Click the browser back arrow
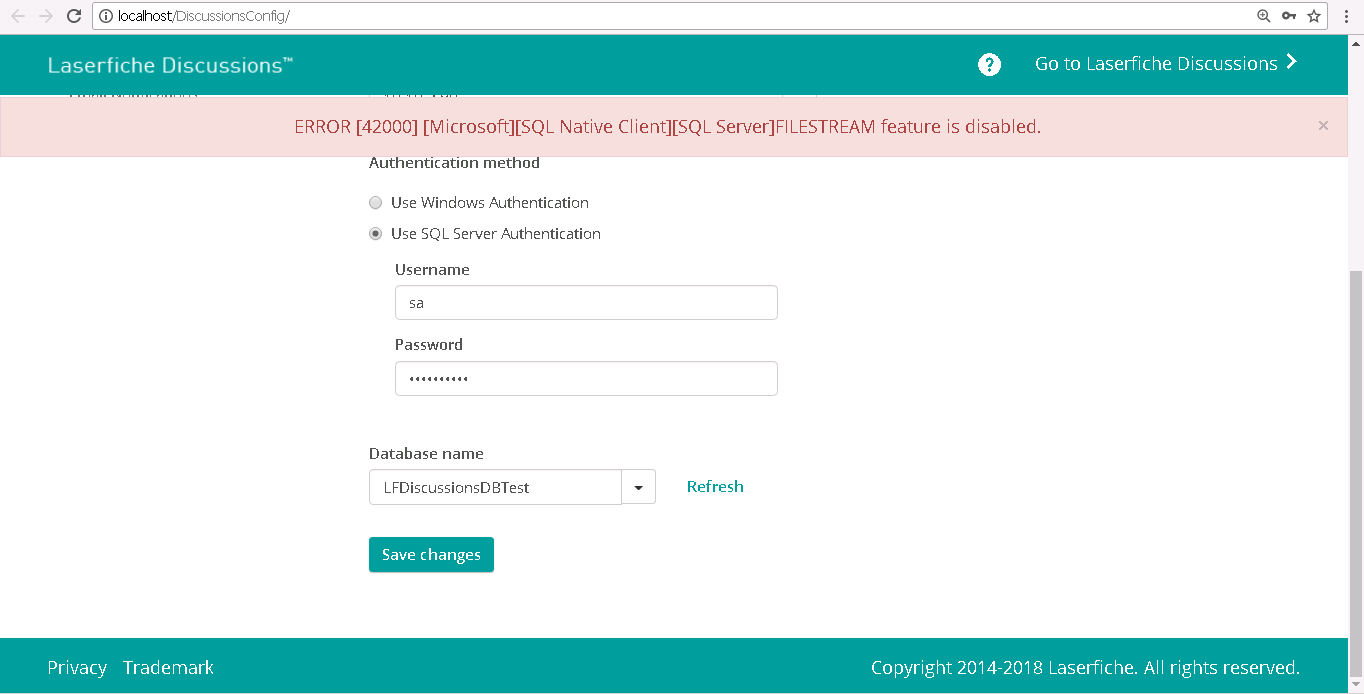This screenshot has width=1364, height=694. pos(18,16)
